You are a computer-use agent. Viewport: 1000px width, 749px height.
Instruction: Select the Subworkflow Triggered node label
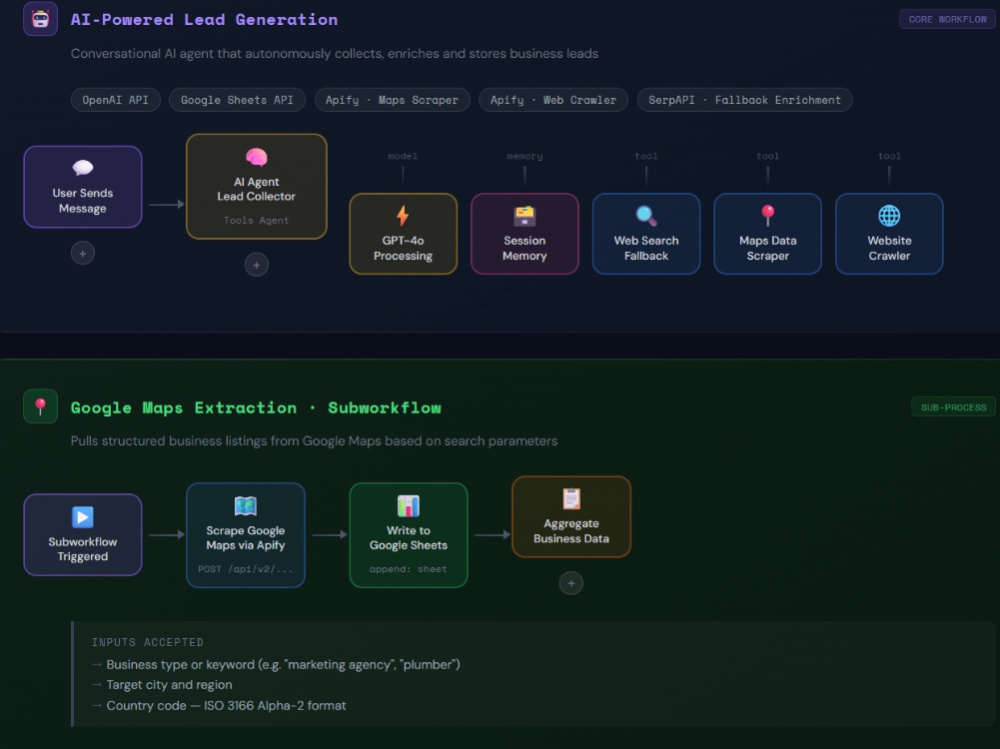pyautogui.click(x=83, y=549)
